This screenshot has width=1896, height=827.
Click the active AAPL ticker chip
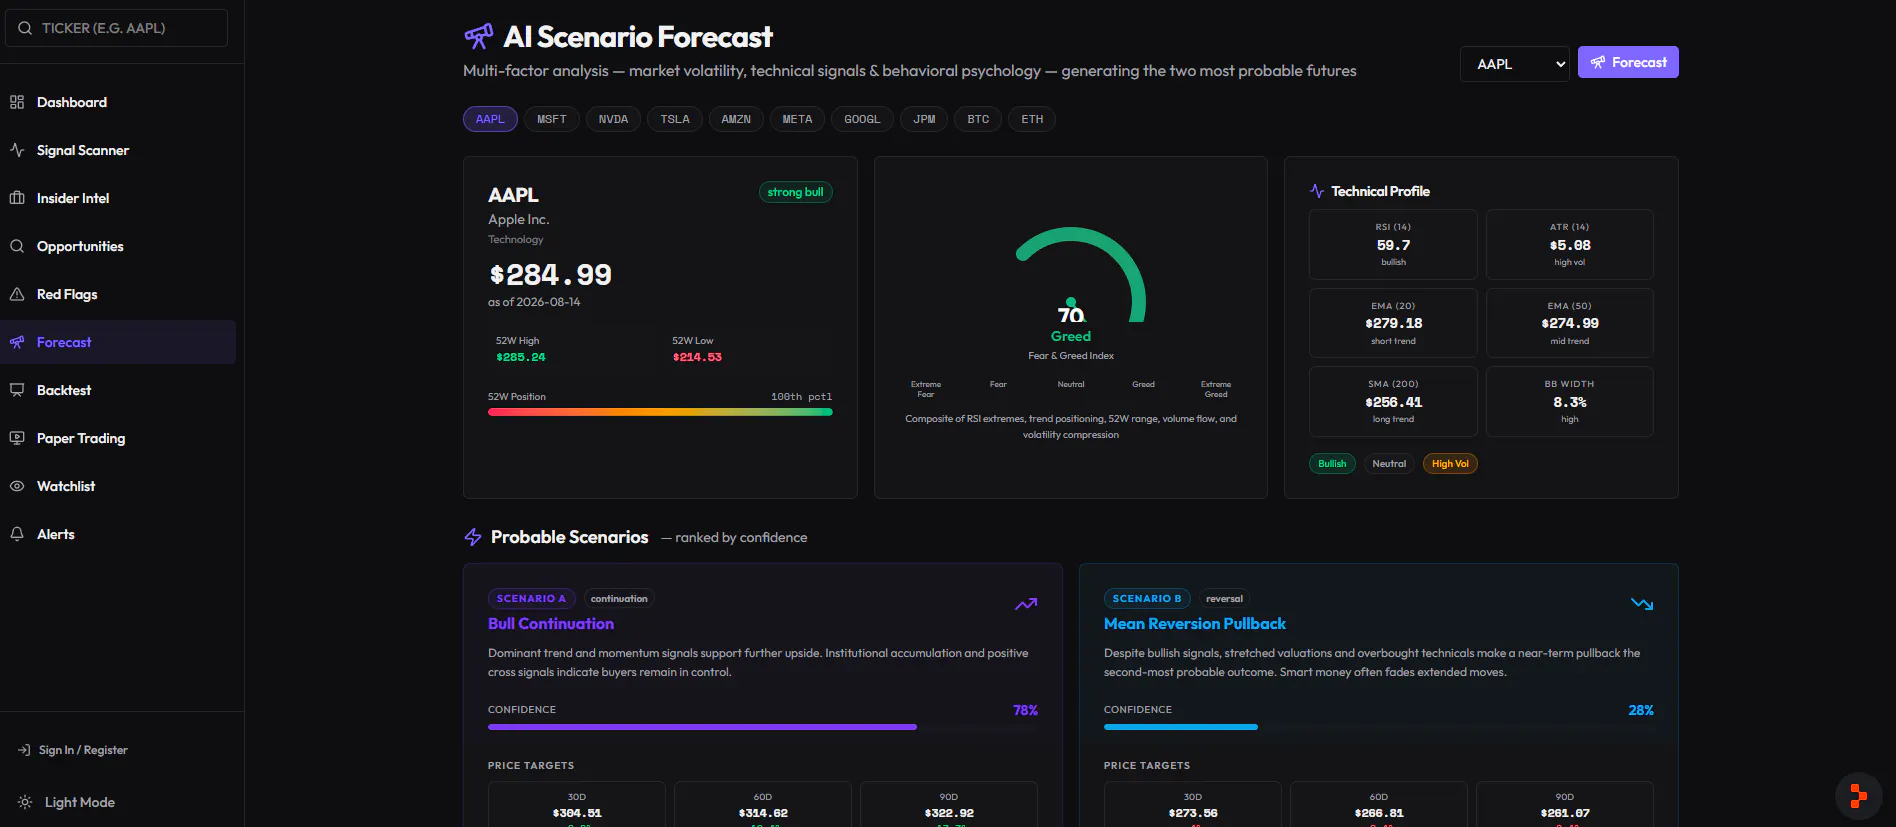point(490,119)
